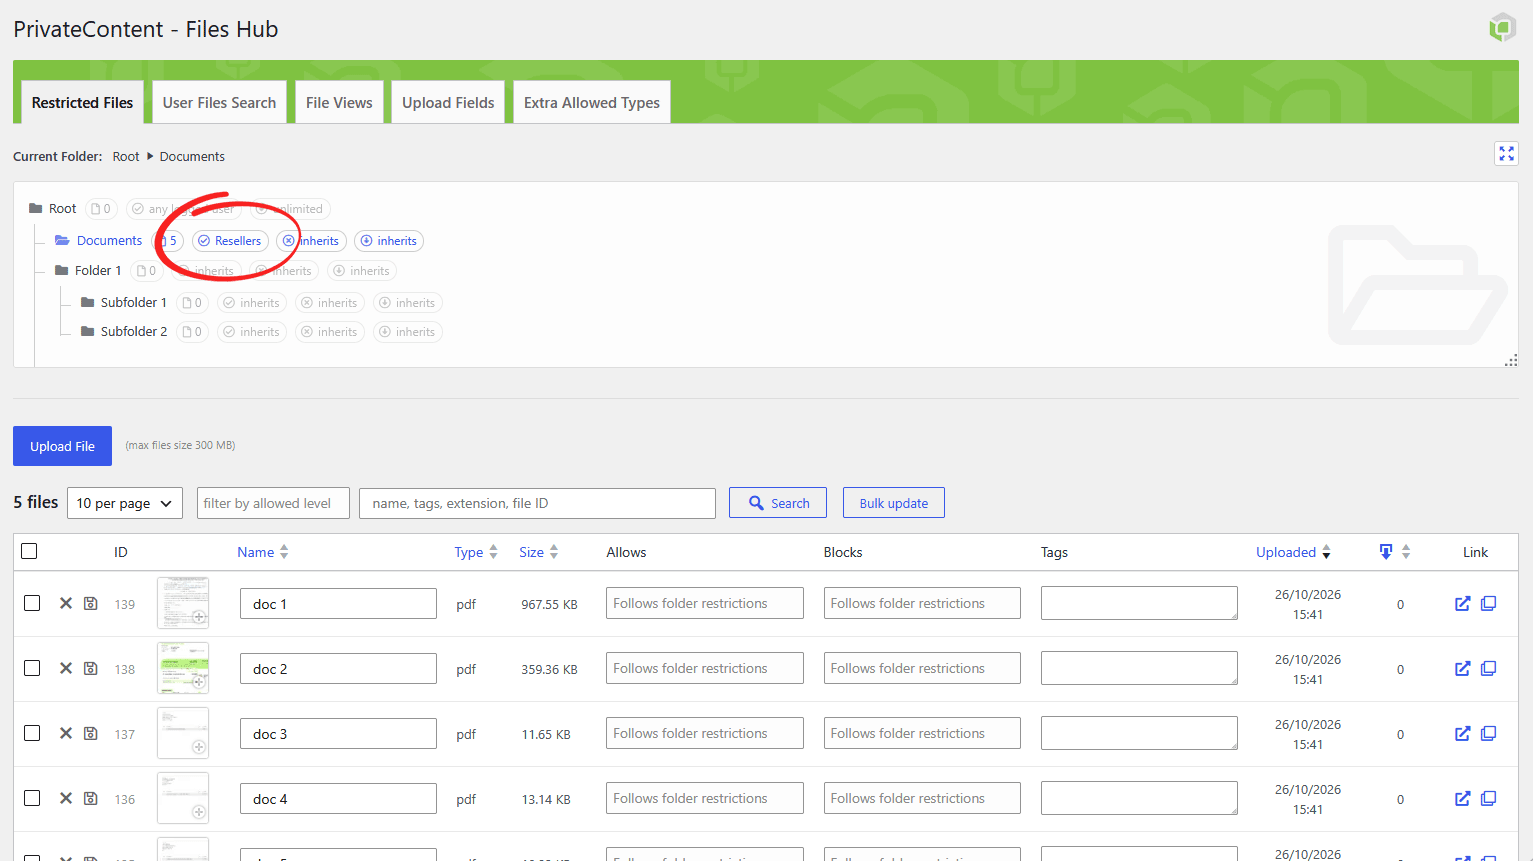Open Allows restriction field for doc 1
Image resolution: width=1533 pixels, height=861 pixels.
click(705, 603)
